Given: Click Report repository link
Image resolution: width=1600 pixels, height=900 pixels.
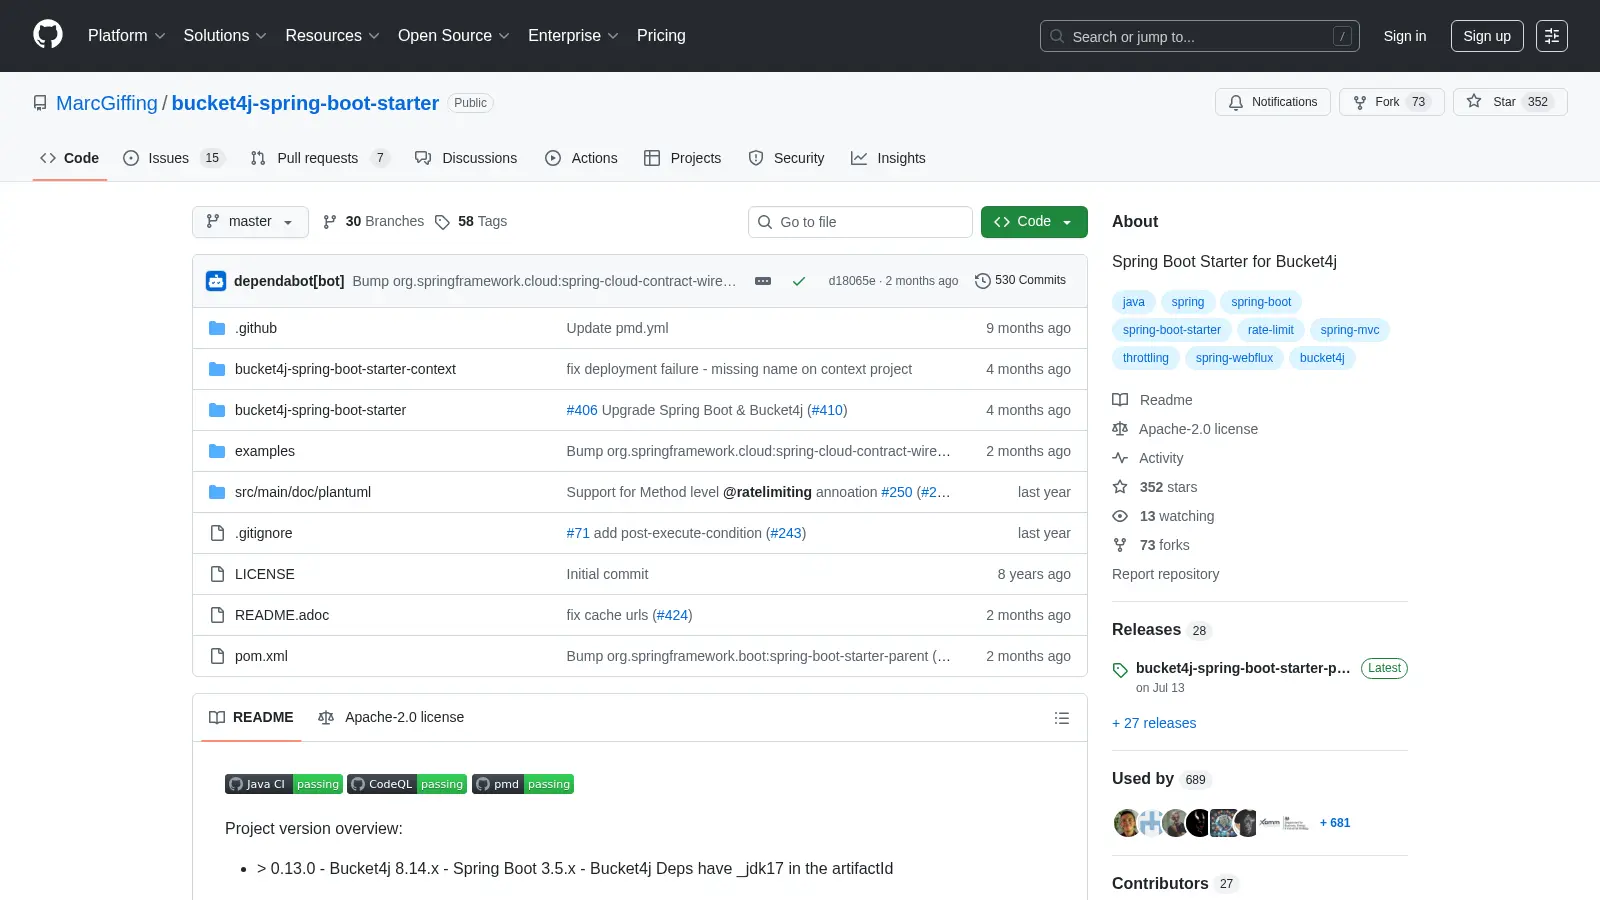Looking at the screenshot, I should tap(1165, 574).
